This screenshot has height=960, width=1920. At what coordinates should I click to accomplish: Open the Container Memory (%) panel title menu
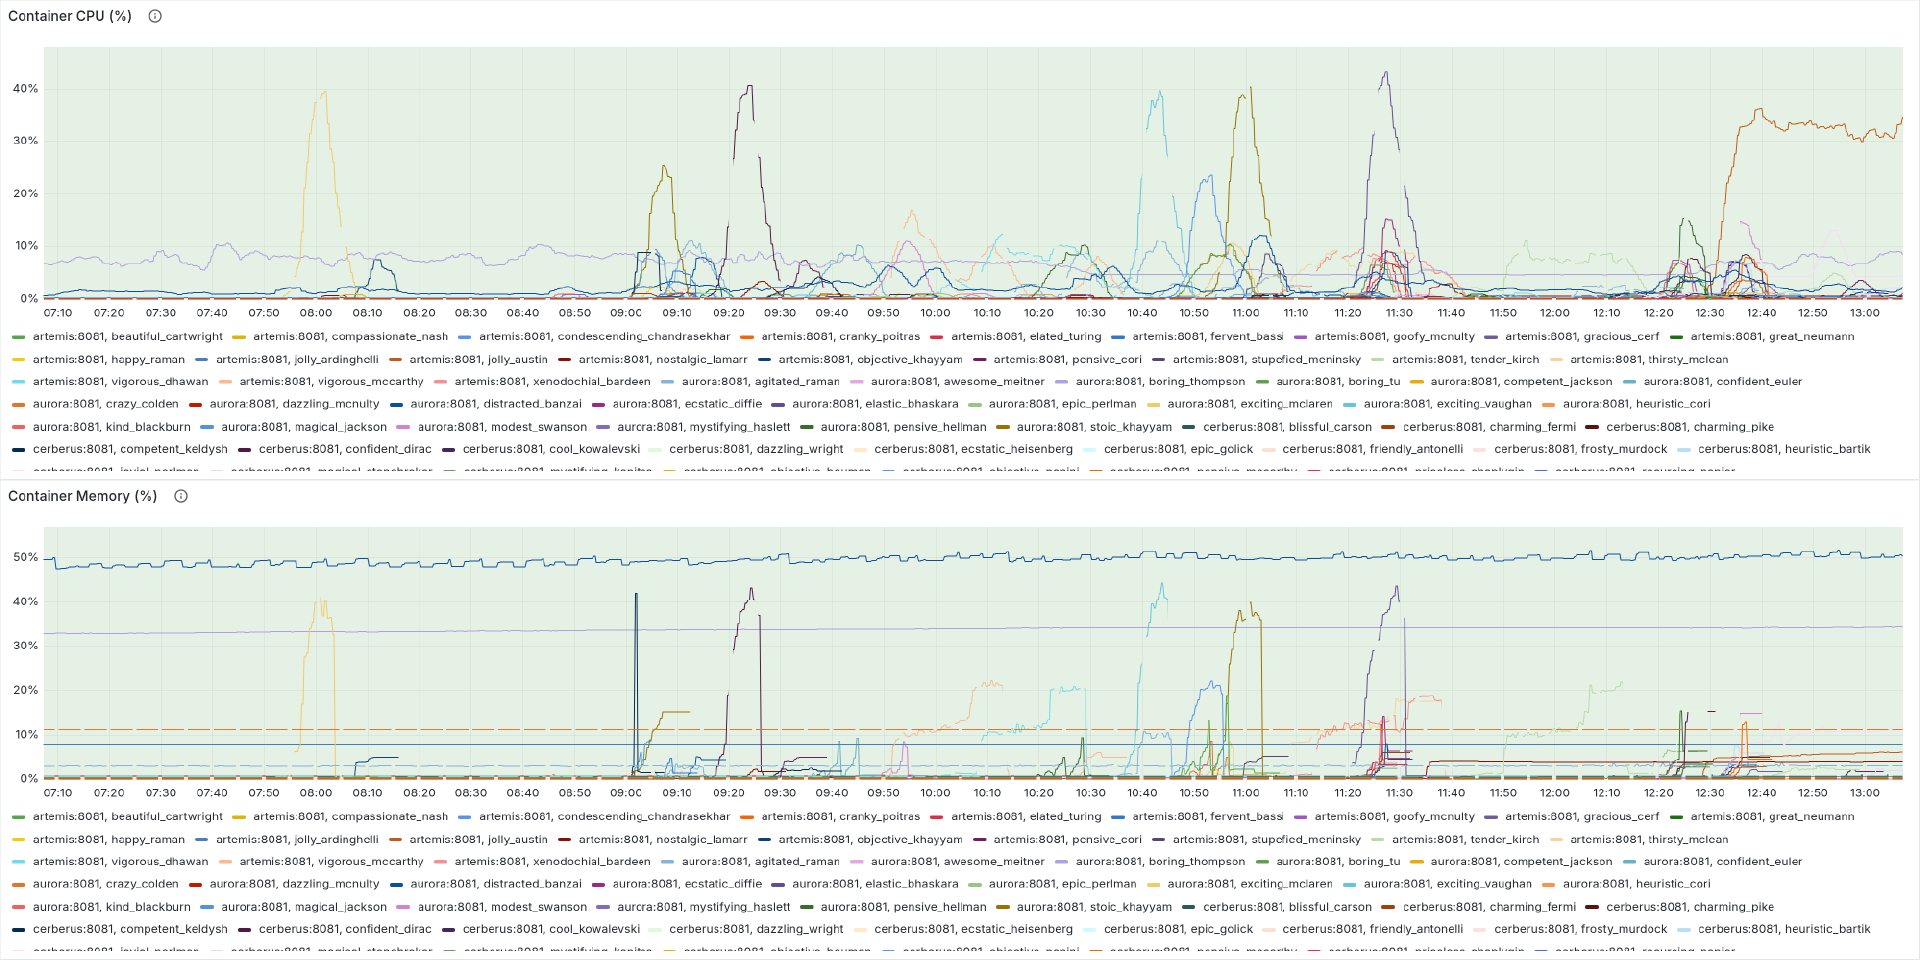[x=83, y=496]
